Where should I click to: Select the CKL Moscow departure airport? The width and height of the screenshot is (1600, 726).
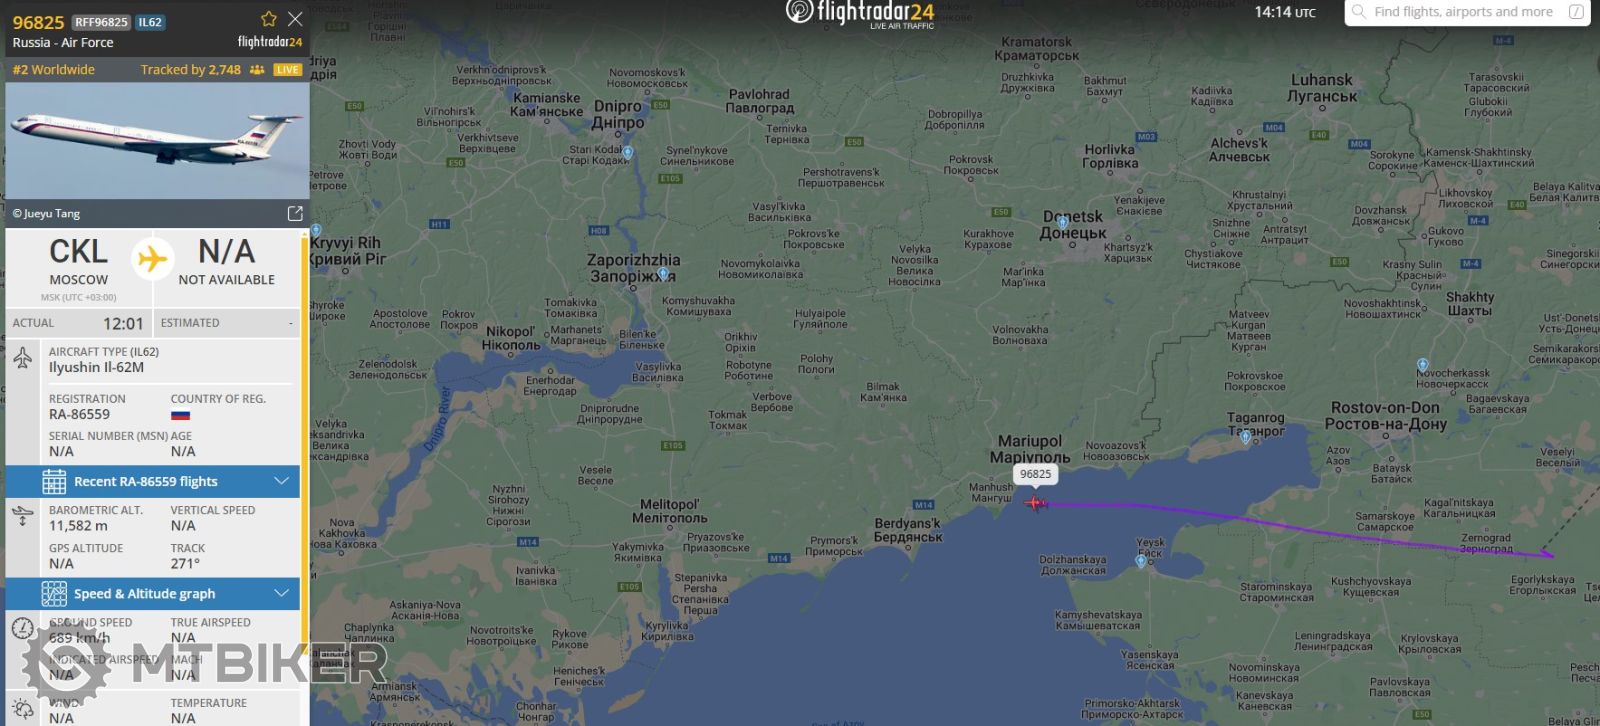(78, 262)
